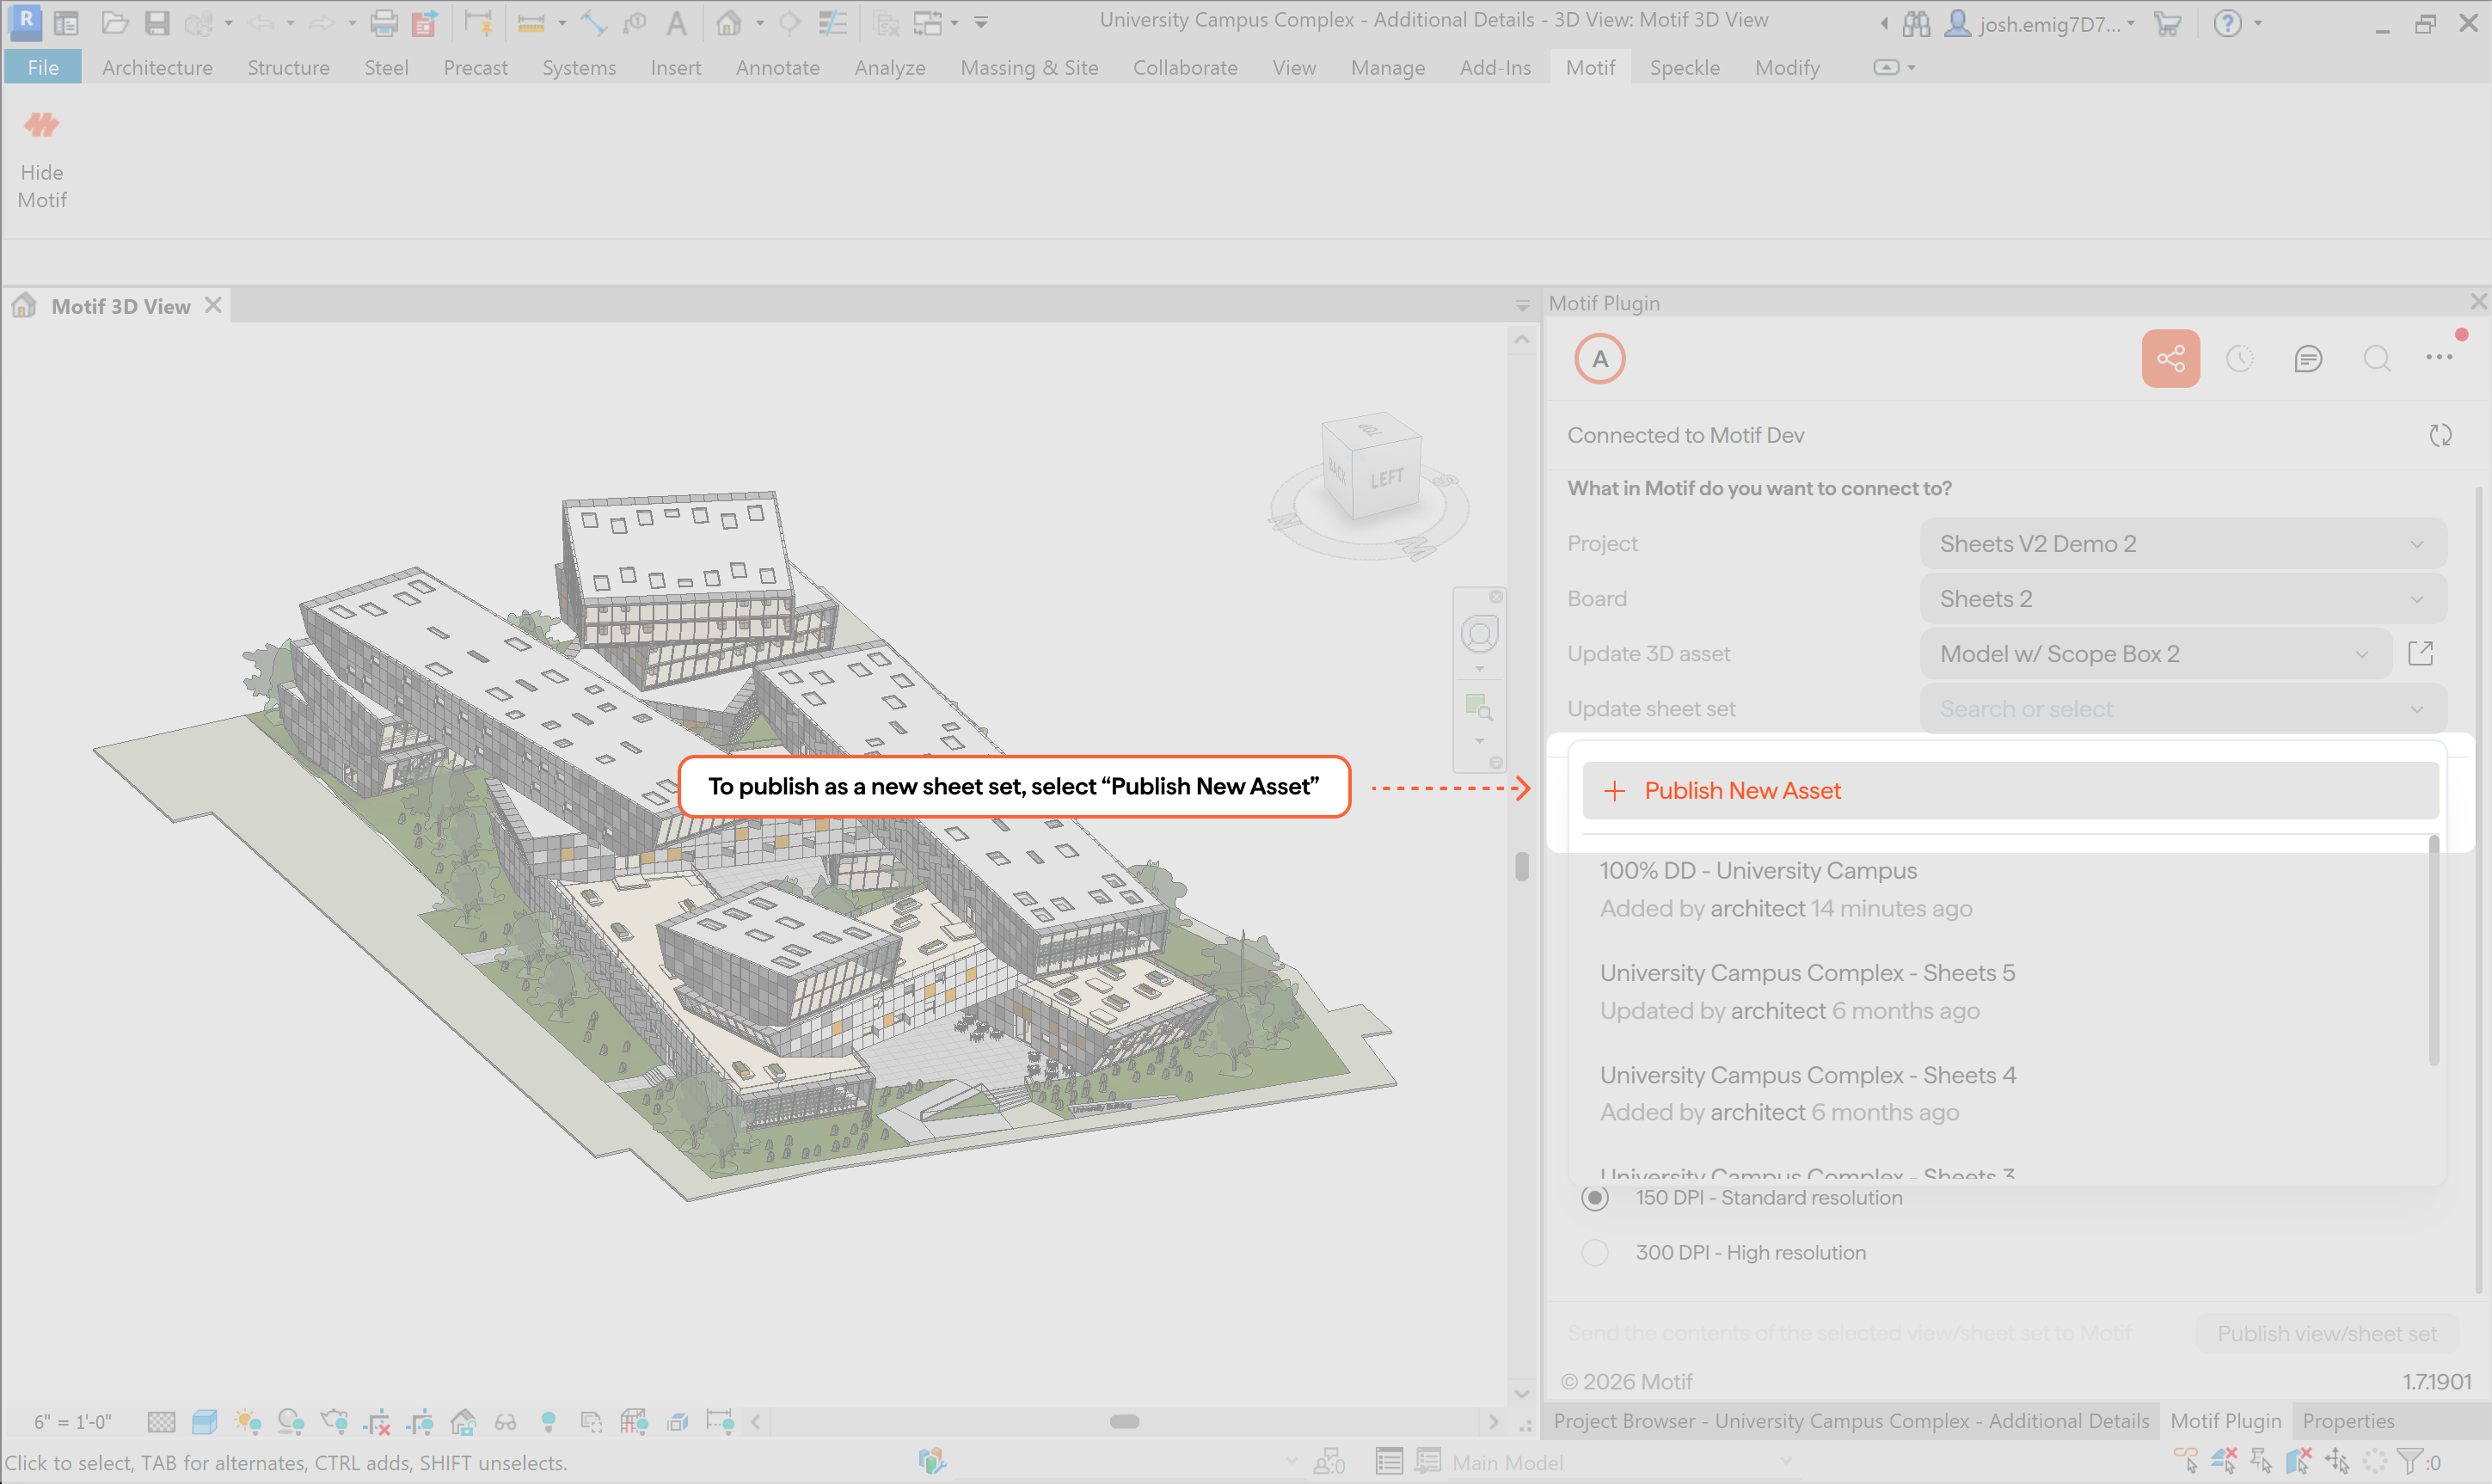Click the 3D view vertical scrollbar thumb
The width and height of the screenshot is (2492, 1484).
1521,866
